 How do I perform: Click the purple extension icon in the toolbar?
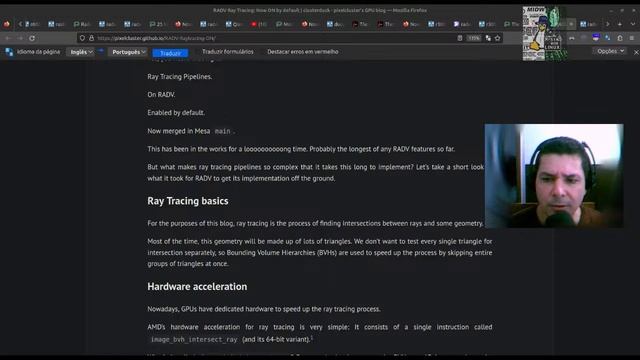(596, 38)
